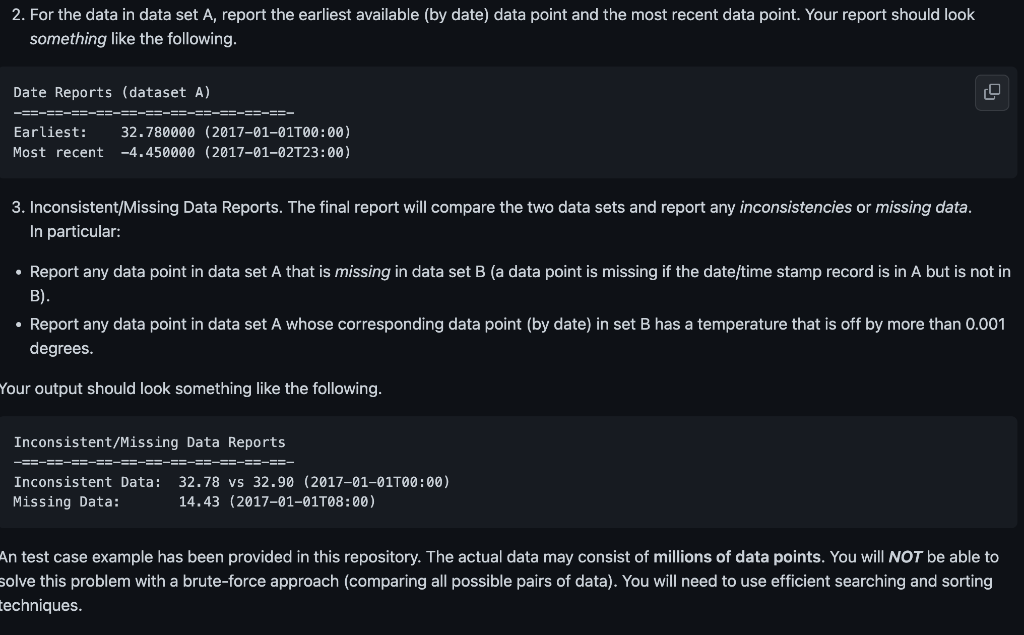Image resolution: width=1024 pixels, height=635 pixels.
Task: Click 'Your output should look something like' sentence
Action: [x=191, y=389]
